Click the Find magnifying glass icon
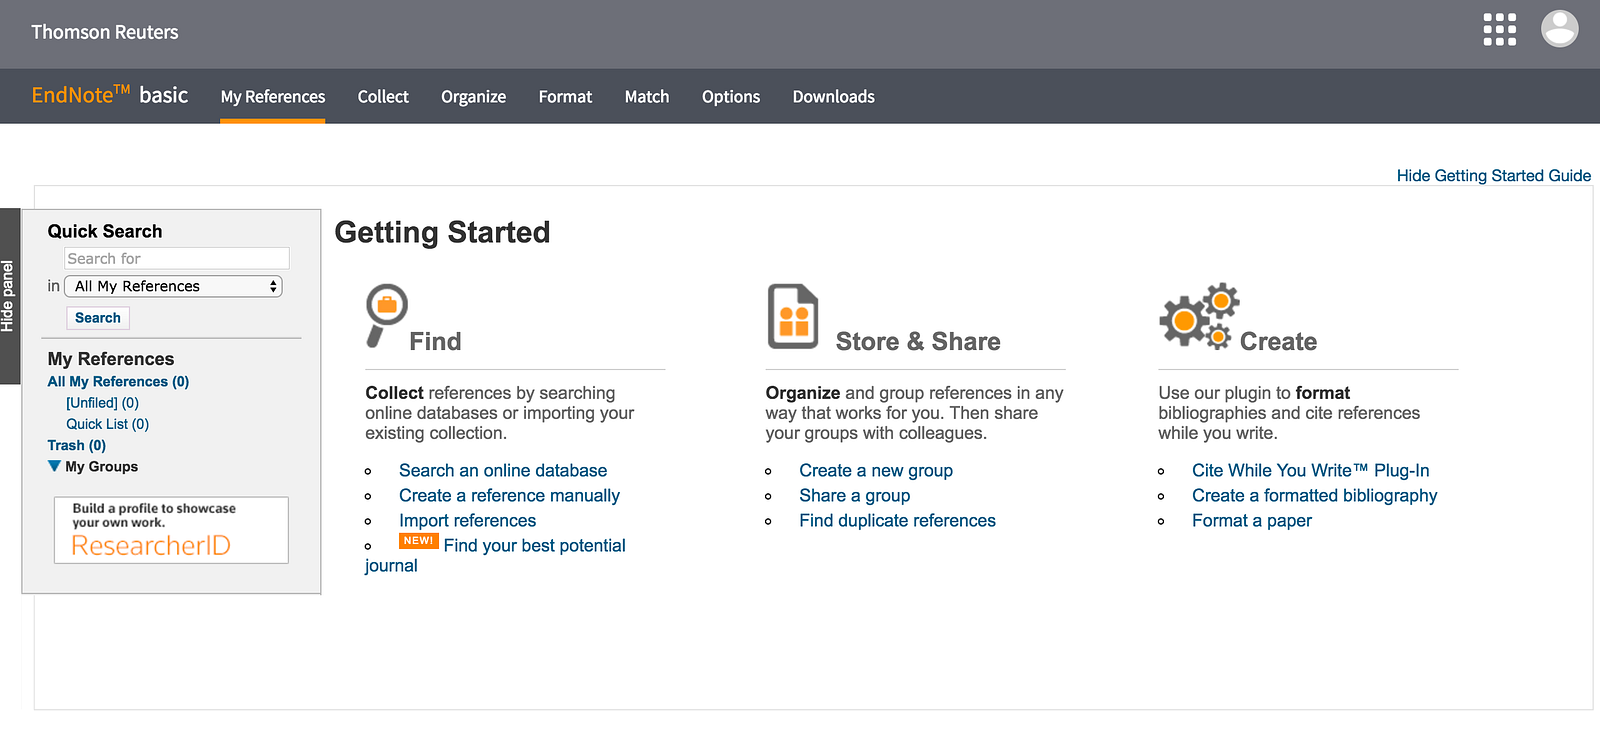This screenshot has width=1600, height=739. 386,314
